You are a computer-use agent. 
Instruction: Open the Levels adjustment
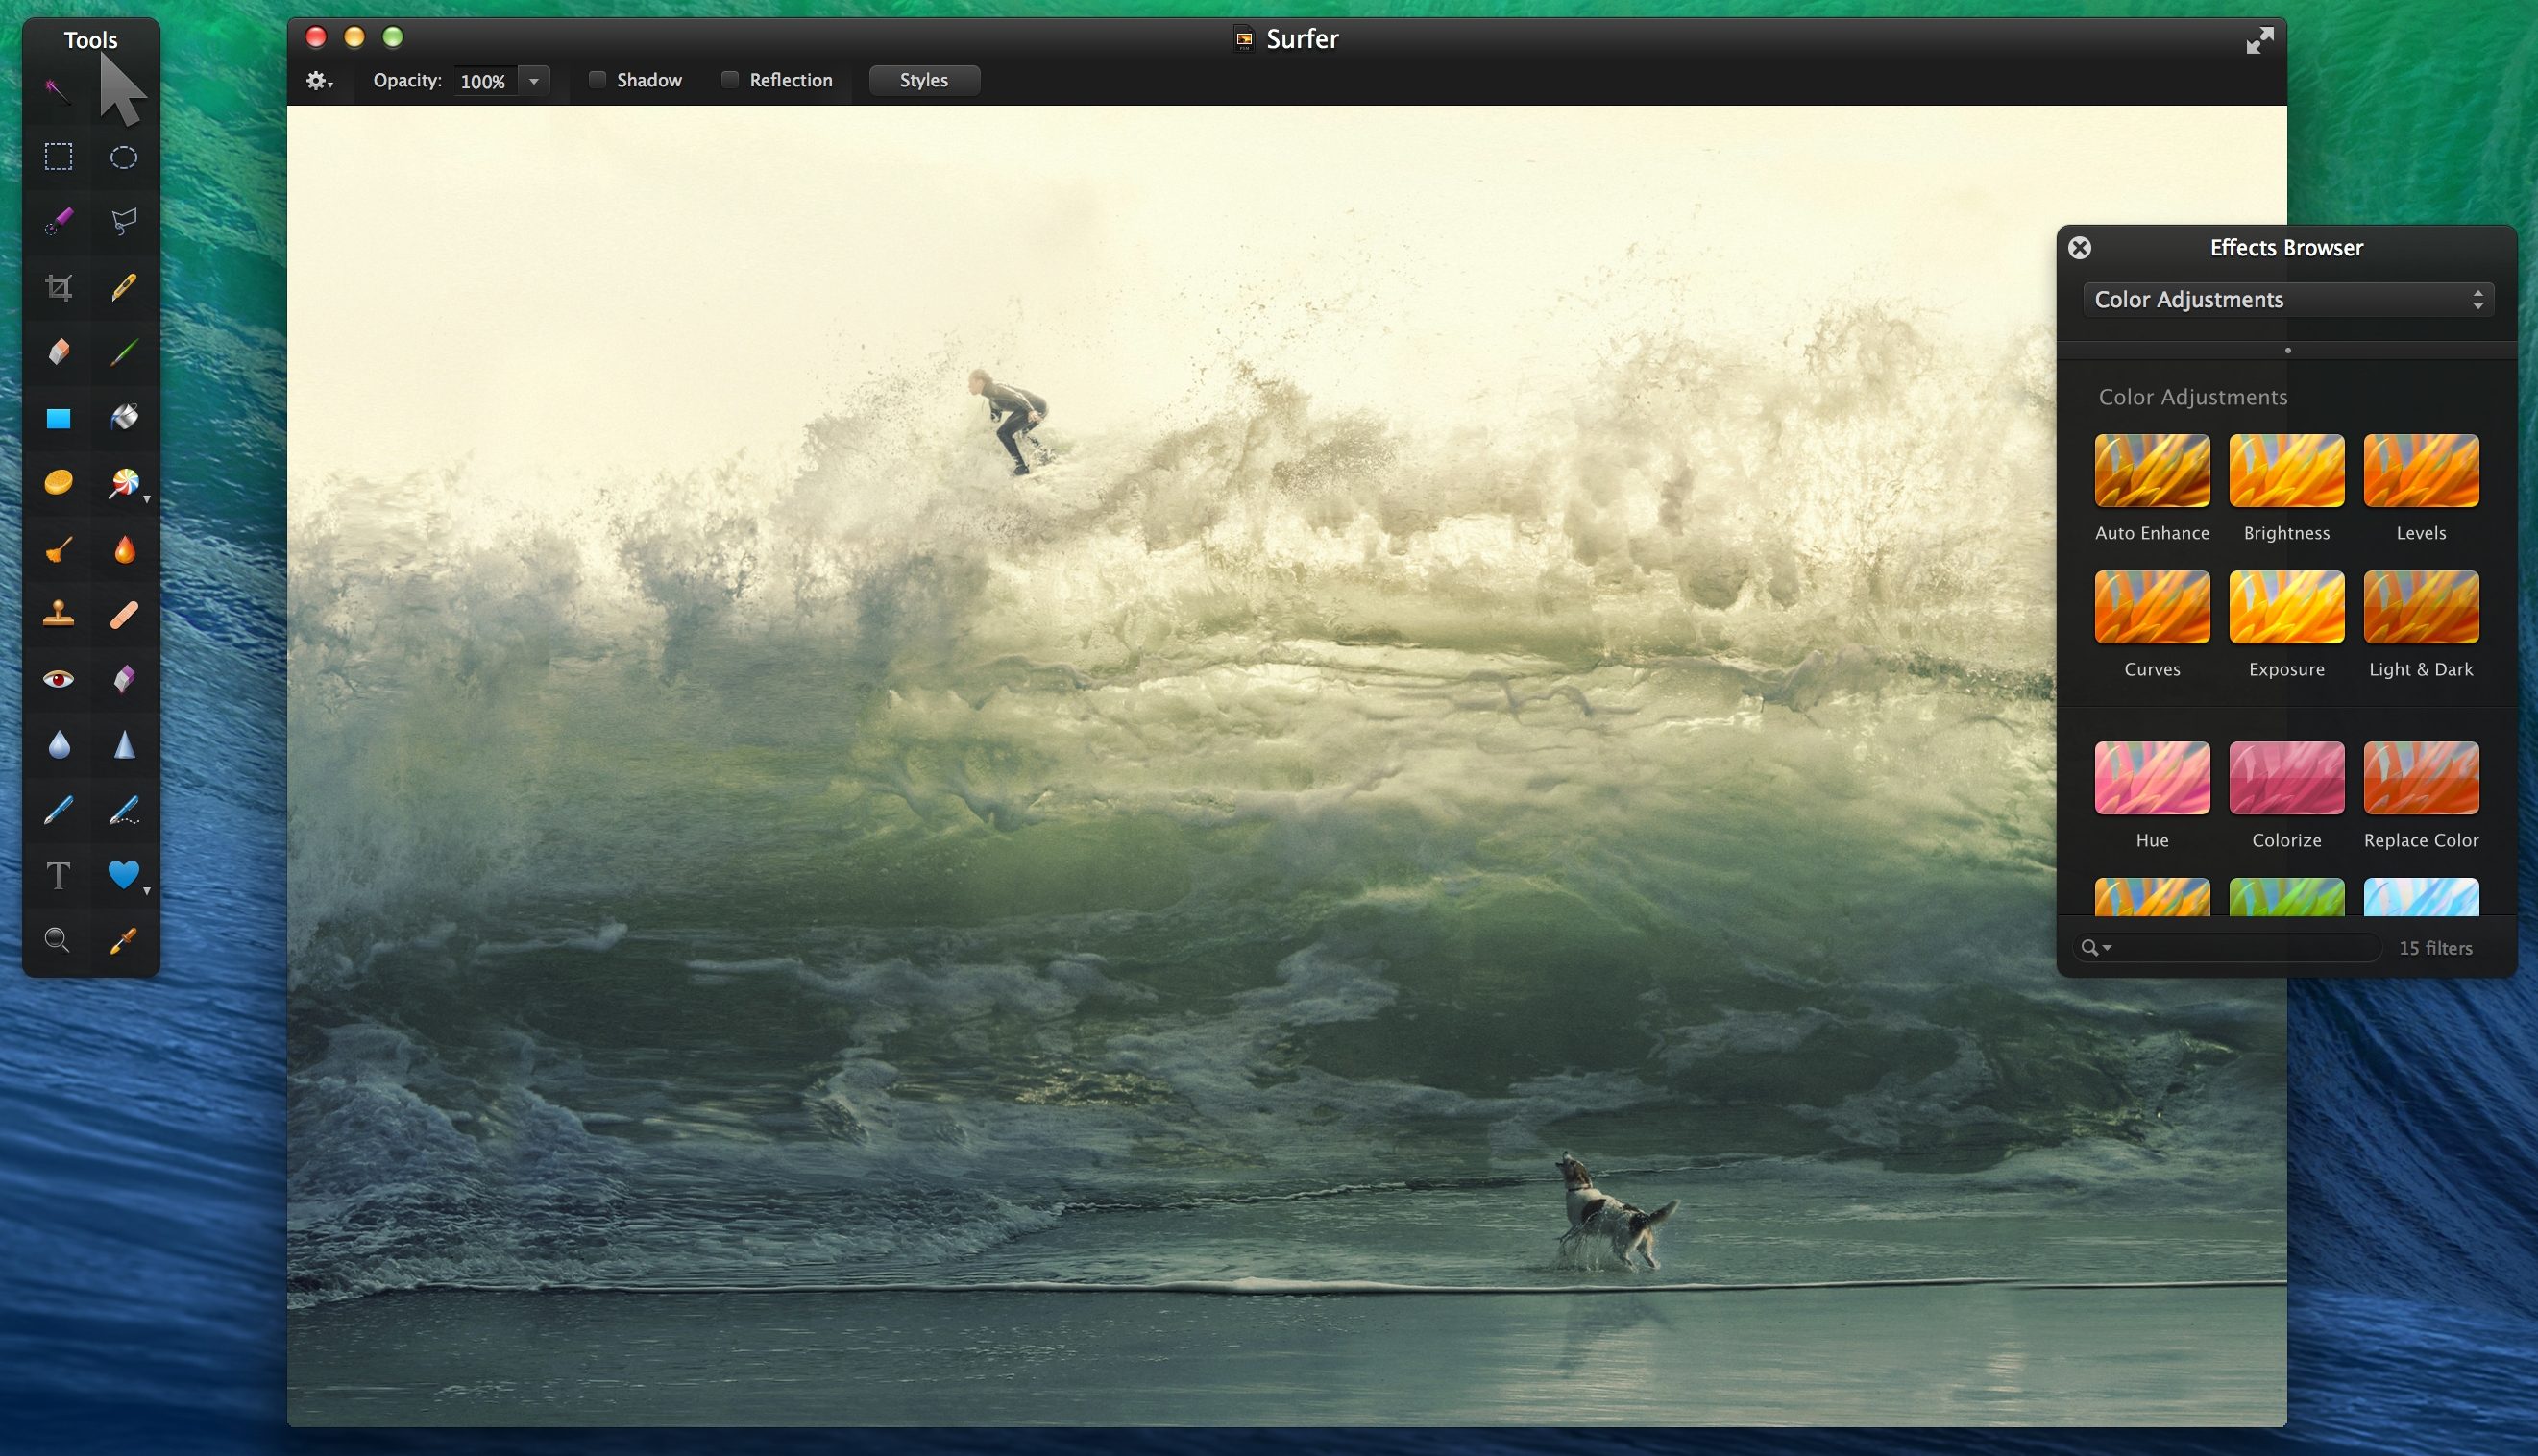click(2421, 471)
